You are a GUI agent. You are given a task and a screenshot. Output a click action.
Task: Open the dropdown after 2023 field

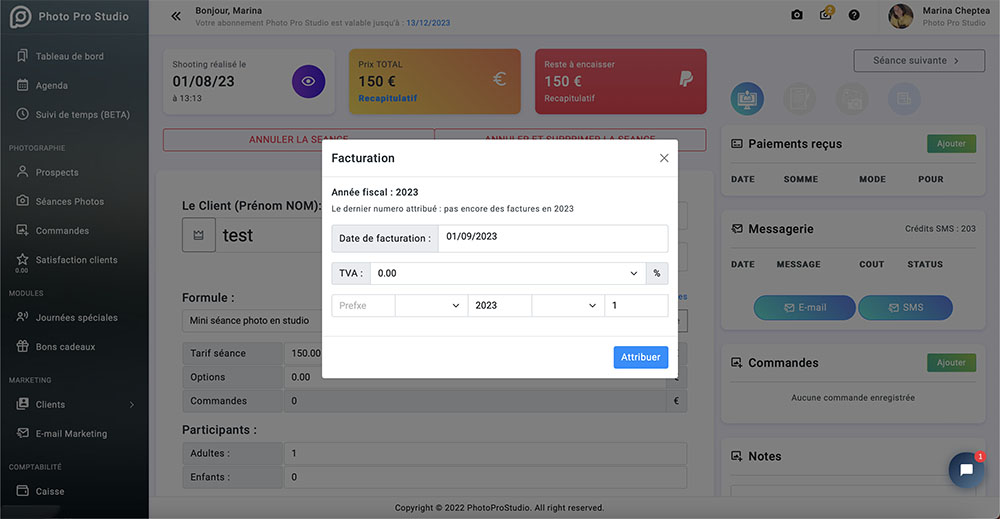[x=568, y=305]
